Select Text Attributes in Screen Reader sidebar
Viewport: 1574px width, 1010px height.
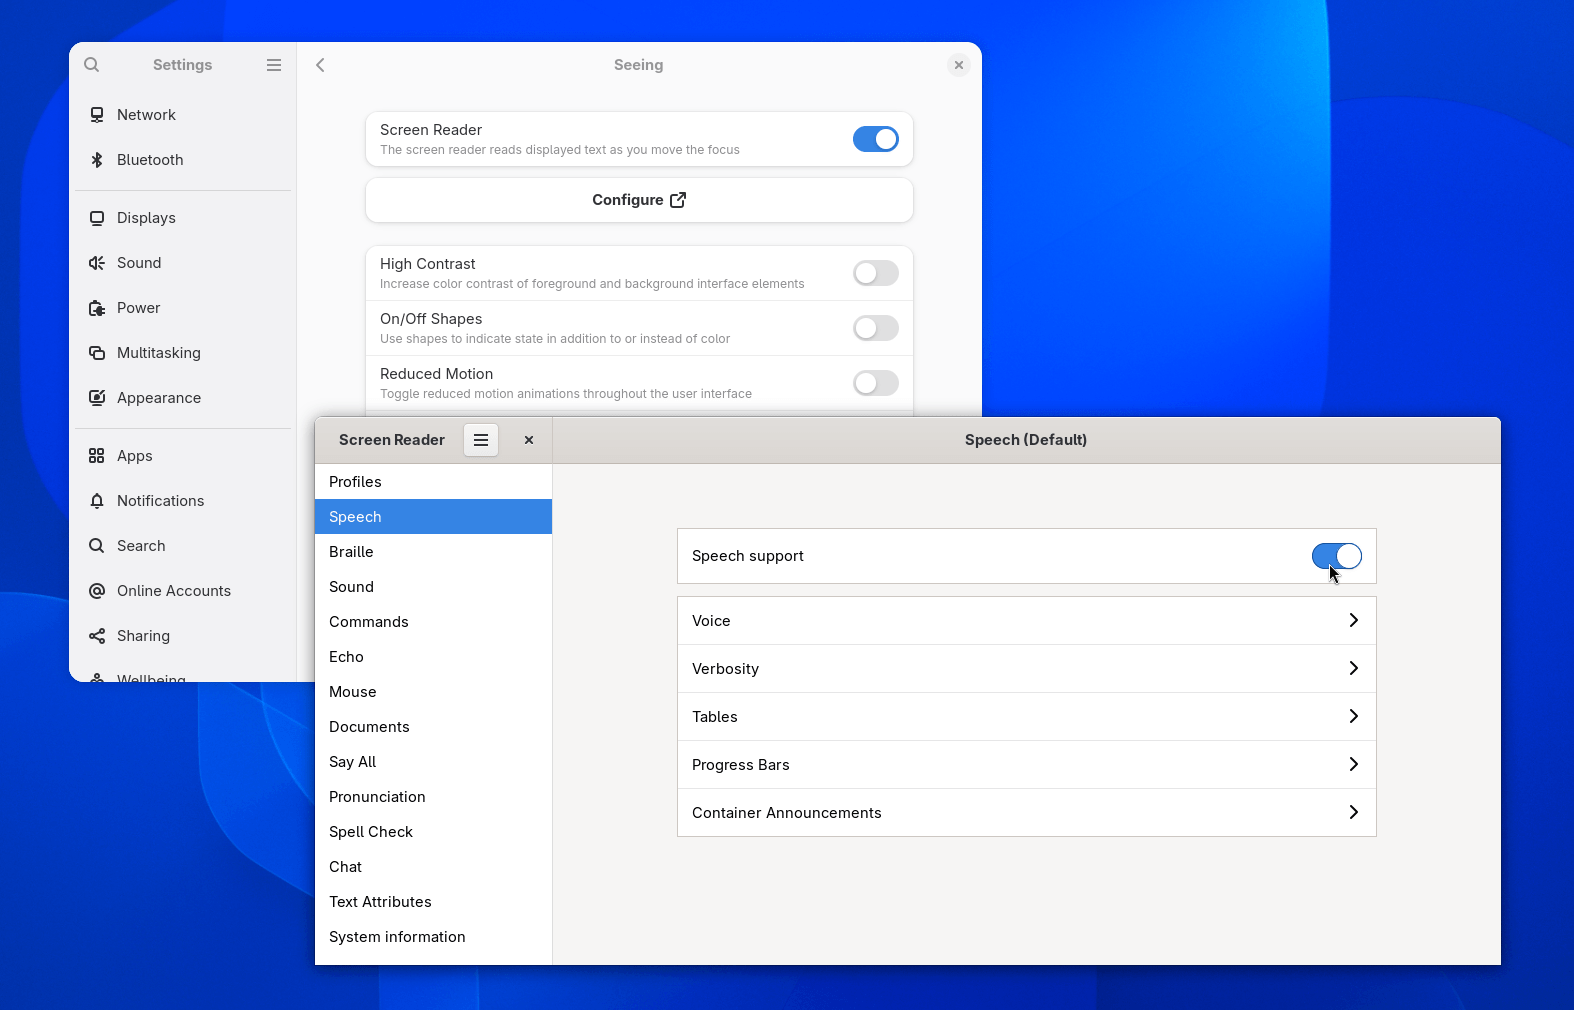[433, 902]
